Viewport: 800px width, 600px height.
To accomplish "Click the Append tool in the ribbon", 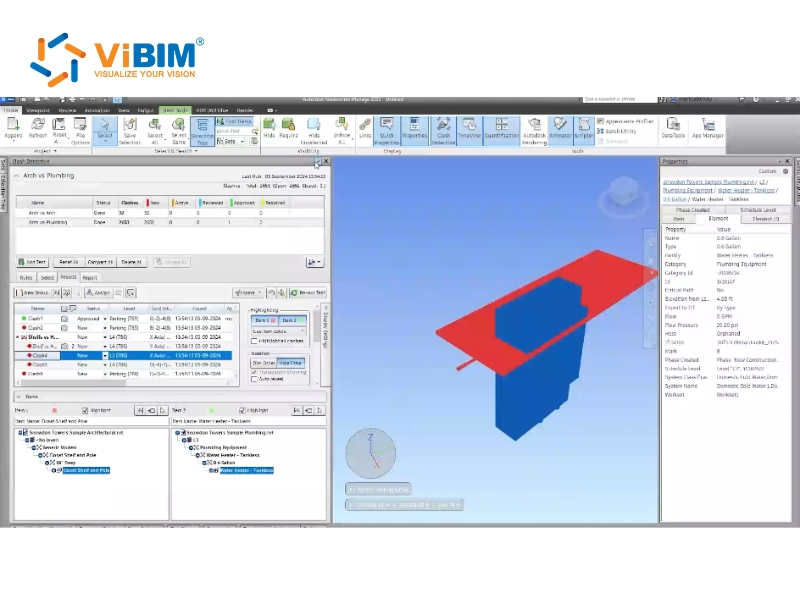I will [13, 128].
